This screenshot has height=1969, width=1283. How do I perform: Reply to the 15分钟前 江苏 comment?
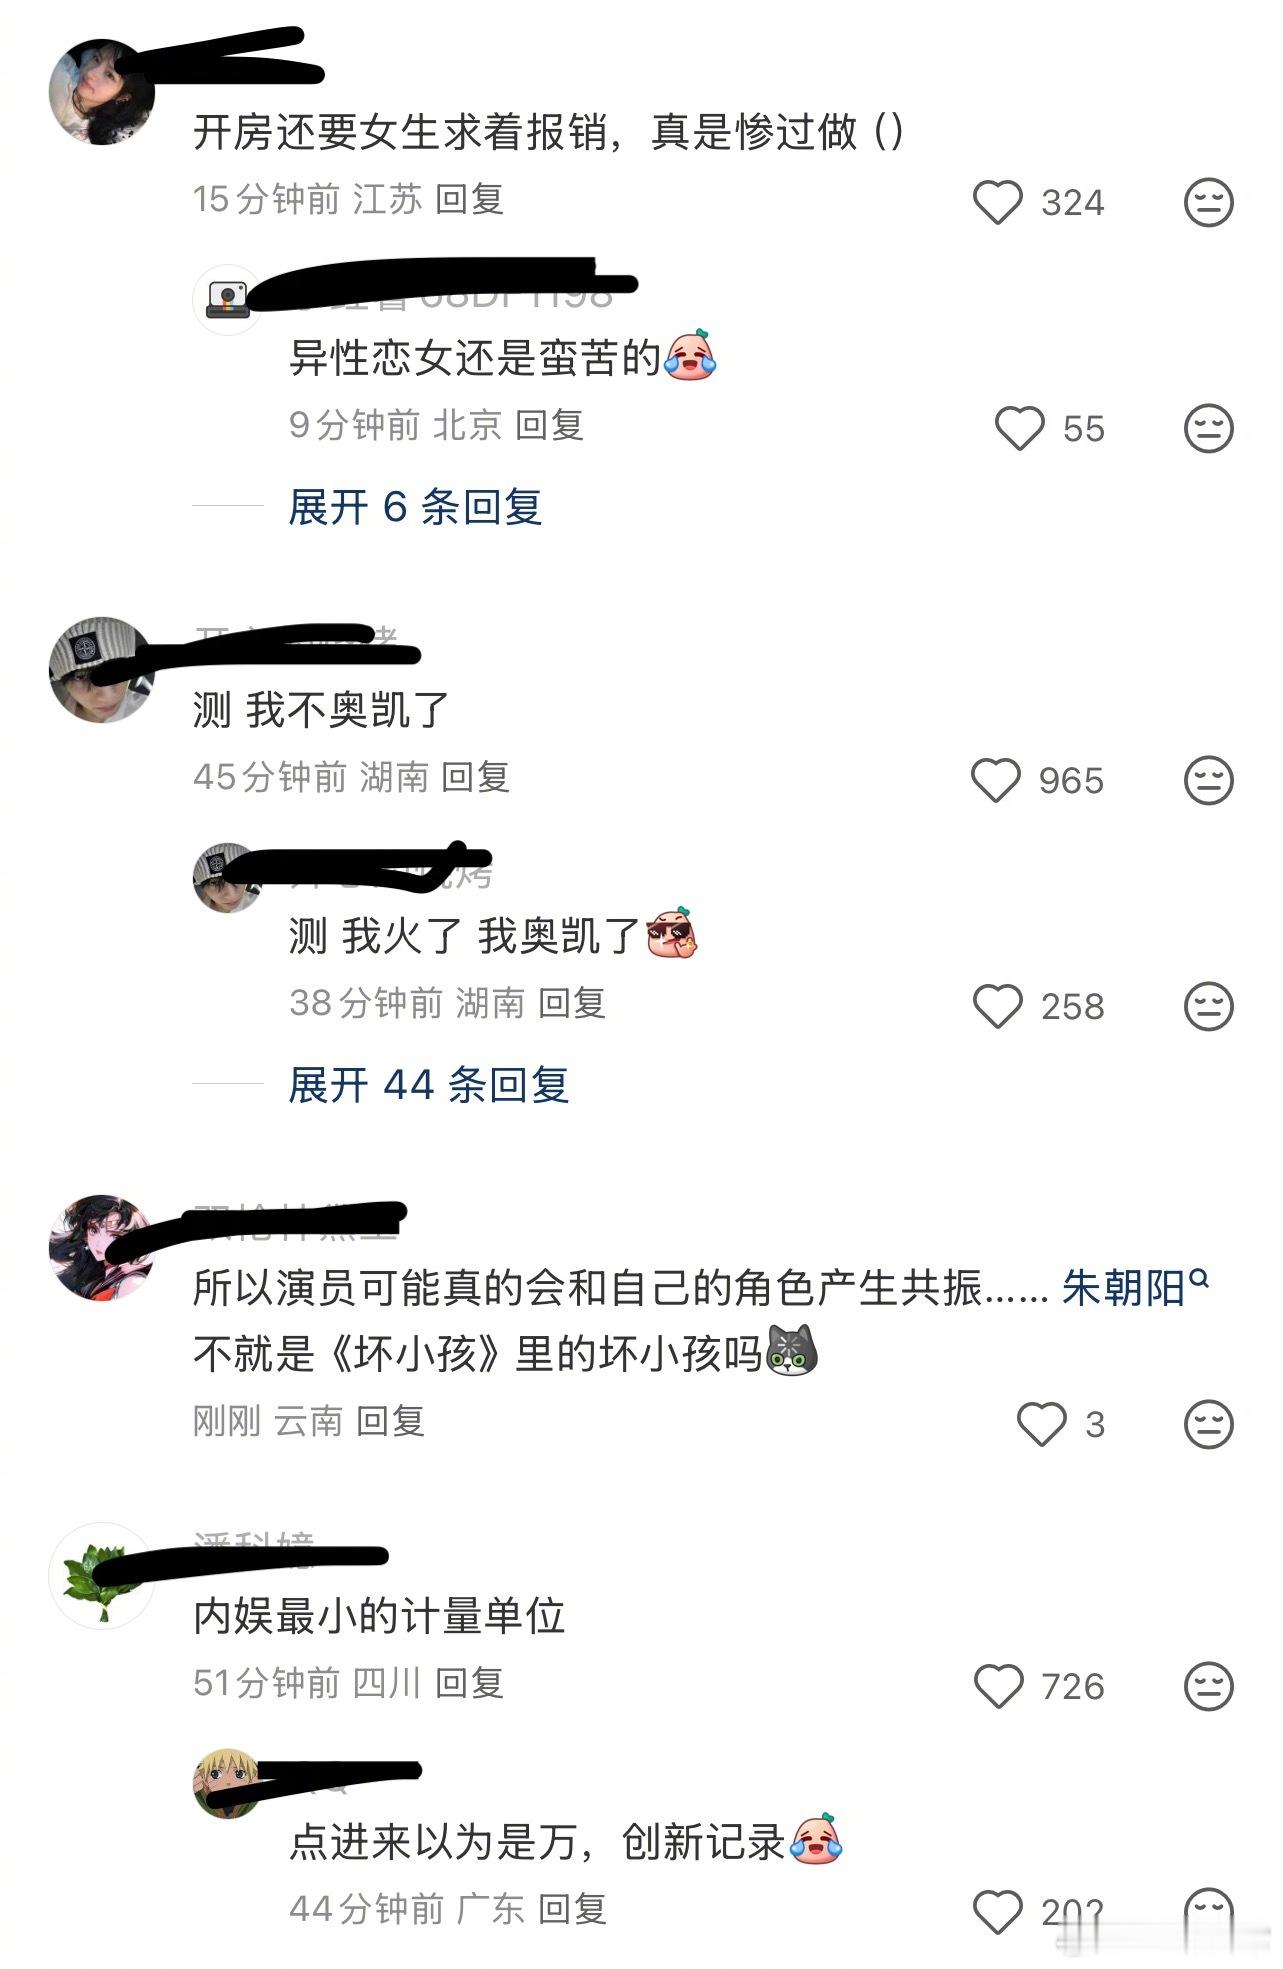click(x=470, y=199)
